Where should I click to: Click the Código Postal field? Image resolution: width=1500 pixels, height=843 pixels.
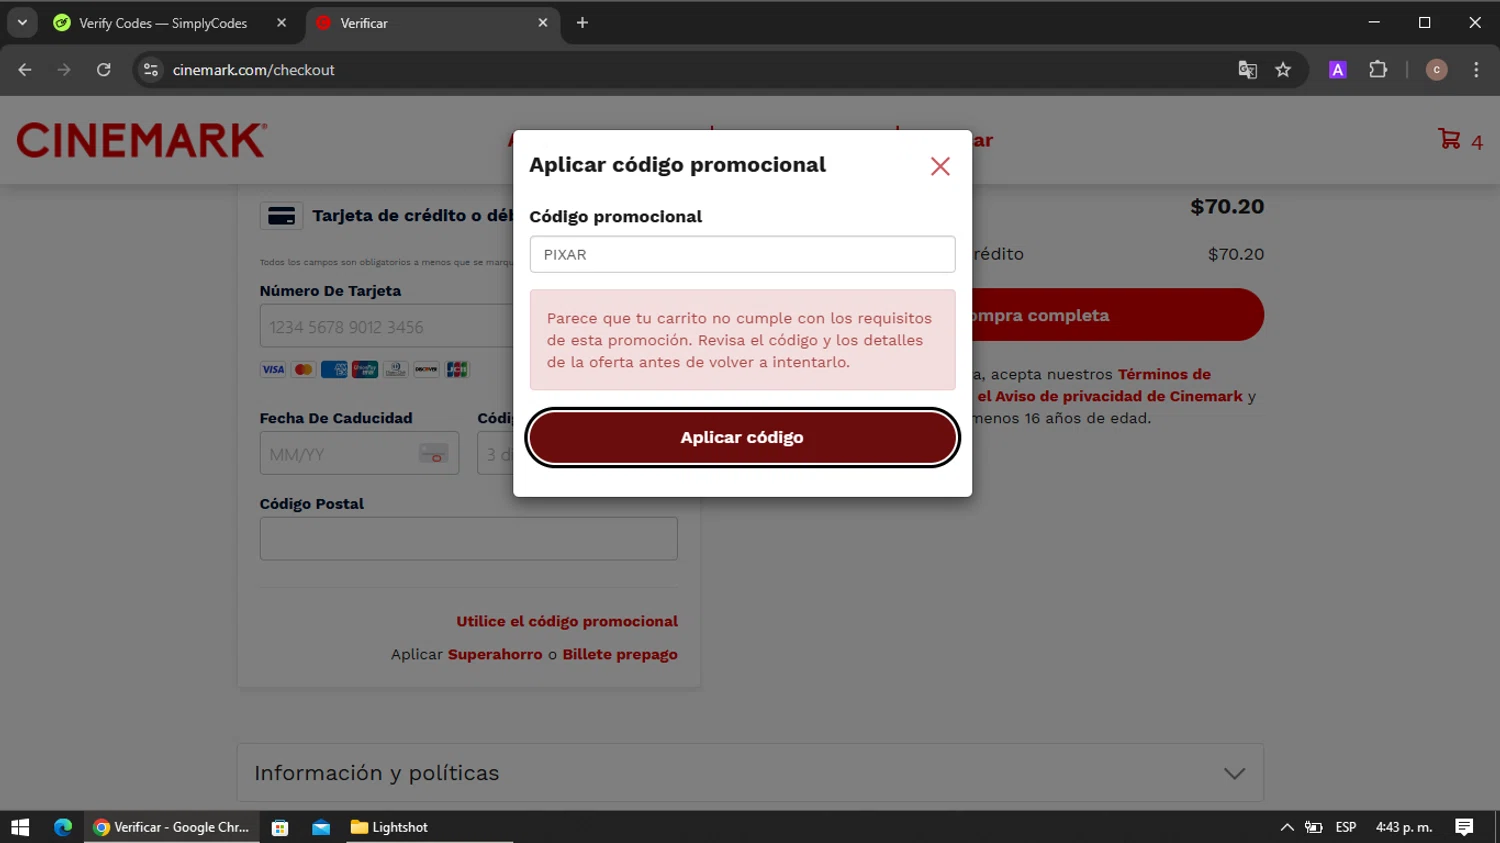468,538
